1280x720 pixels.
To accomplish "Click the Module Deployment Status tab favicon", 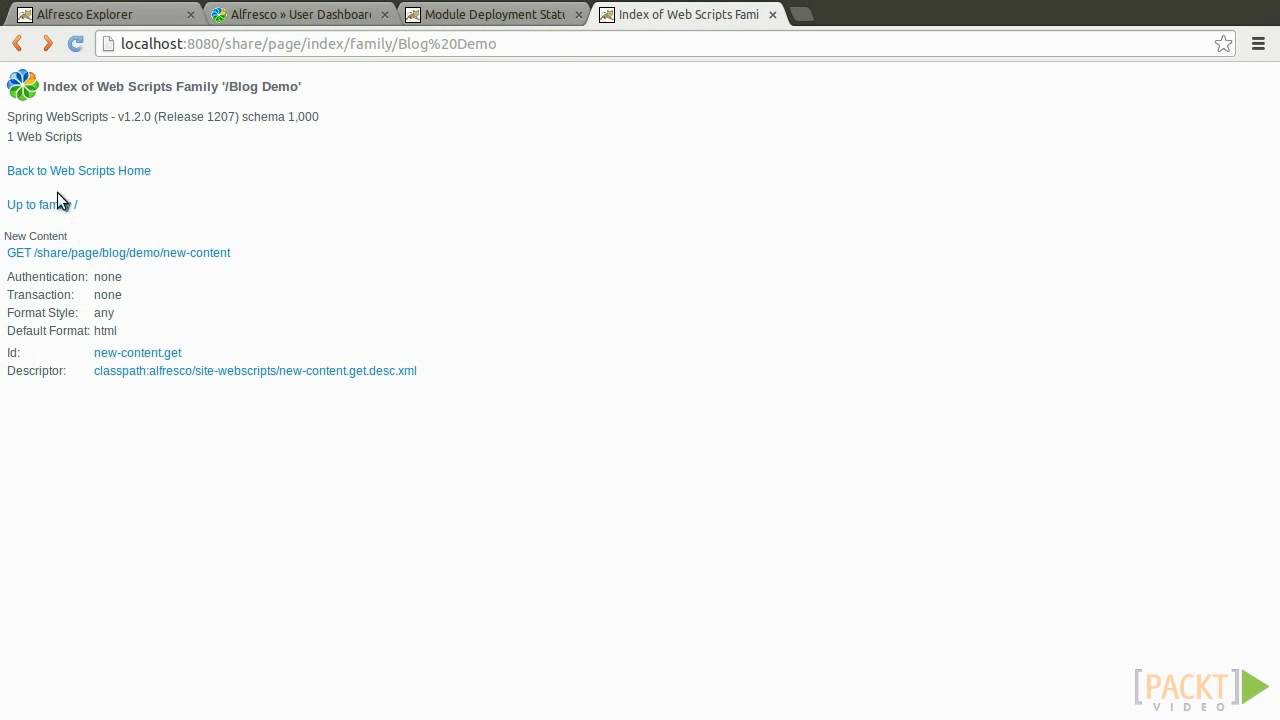I will point(412,14).
